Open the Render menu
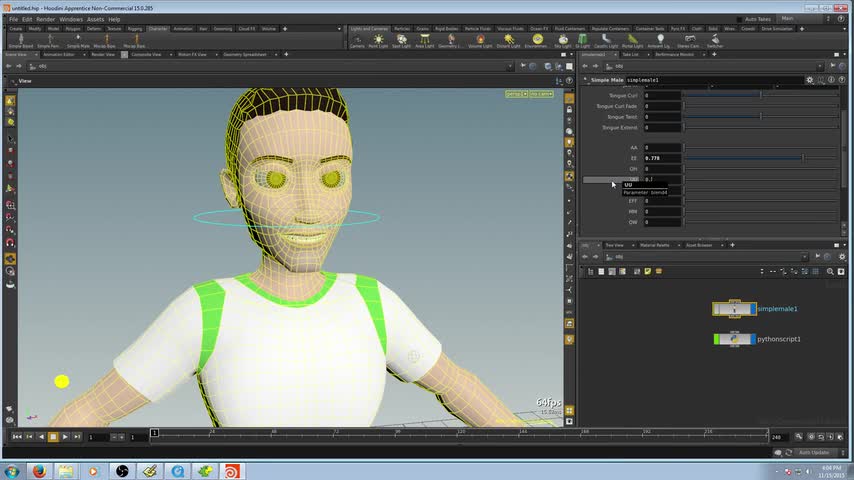854x480 pixels. 45,19
